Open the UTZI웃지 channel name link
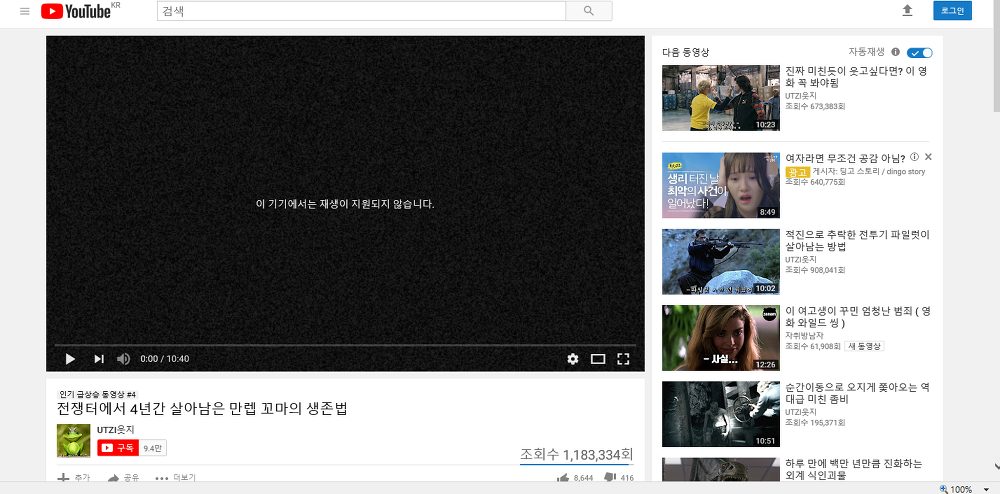 115,430
